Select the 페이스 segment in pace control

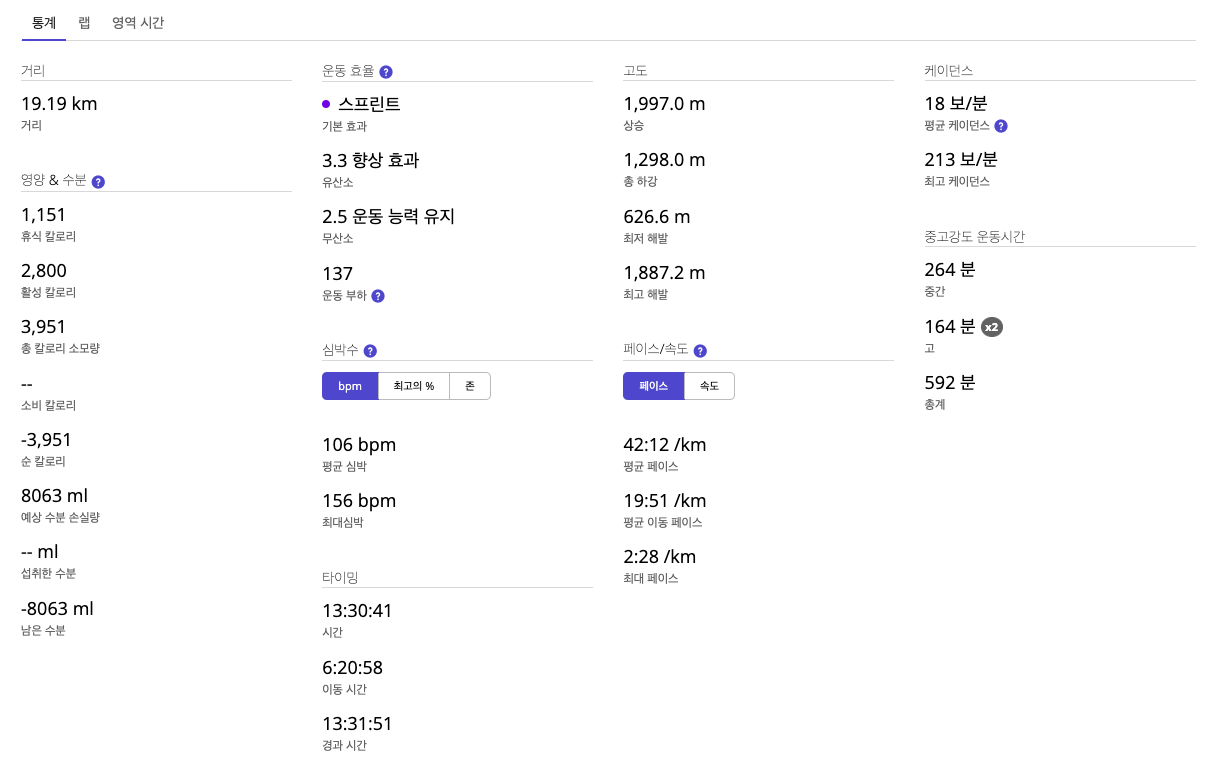653,385
